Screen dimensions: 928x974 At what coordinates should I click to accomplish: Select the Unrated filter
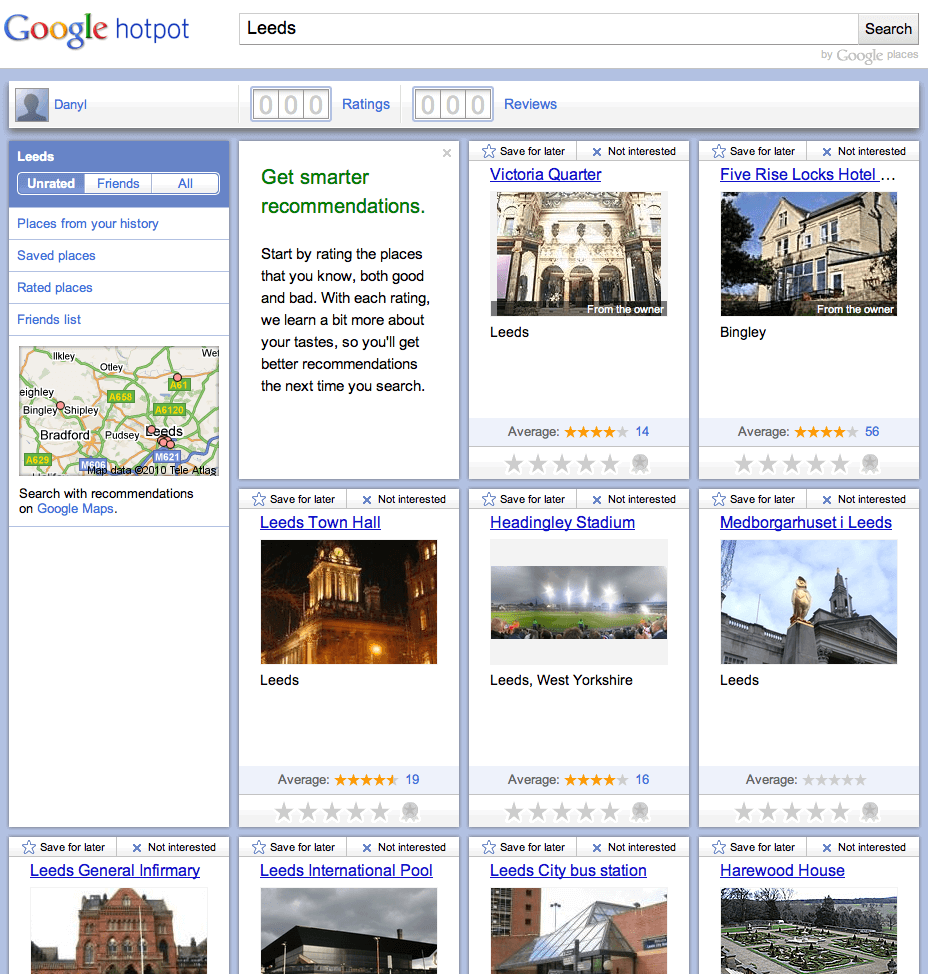coord(51,184)
